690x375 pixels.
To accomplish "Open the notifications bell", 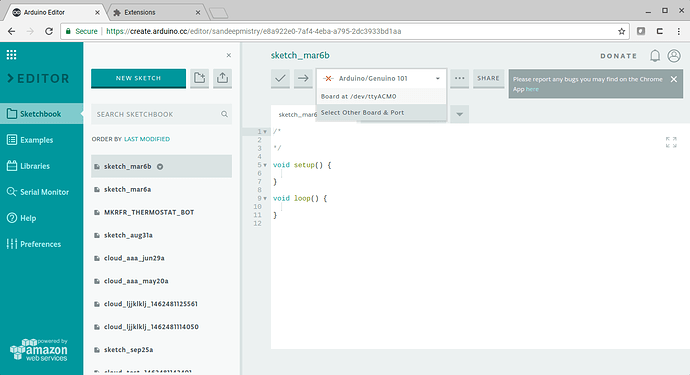I will click(655, 56).
